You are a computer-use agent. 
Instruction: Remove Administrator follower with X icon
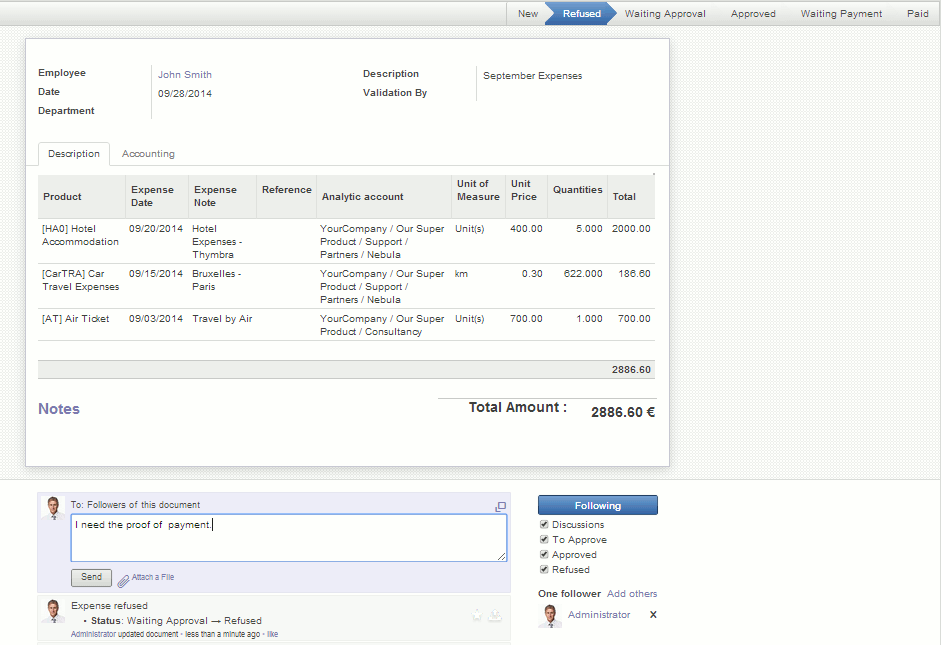653,615
